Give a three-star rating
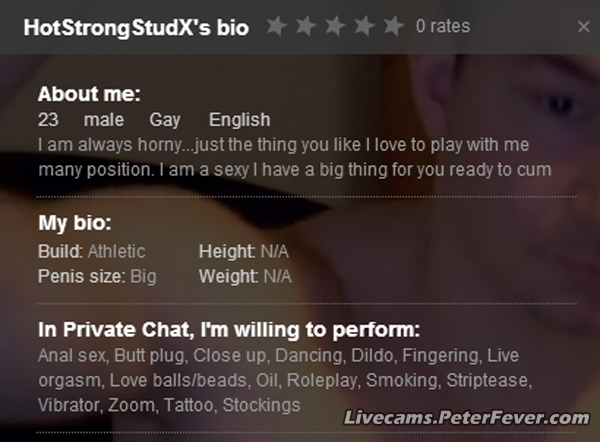Screen dimensions: 600x442 [335, 26]
